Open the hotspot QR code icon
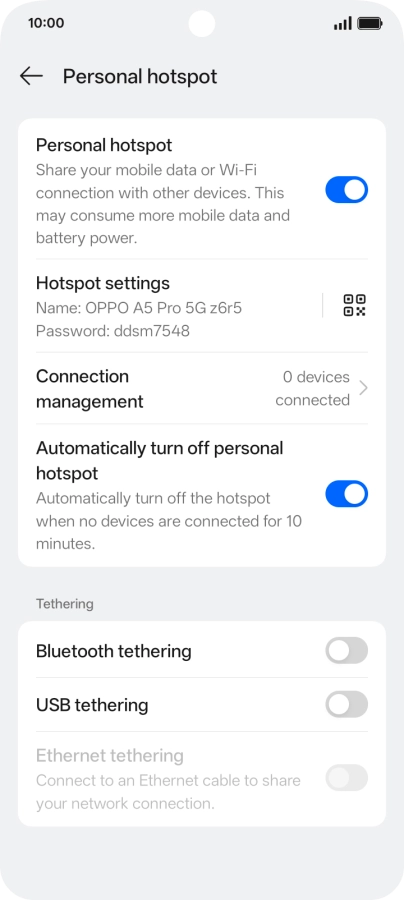 click(354, 305)
